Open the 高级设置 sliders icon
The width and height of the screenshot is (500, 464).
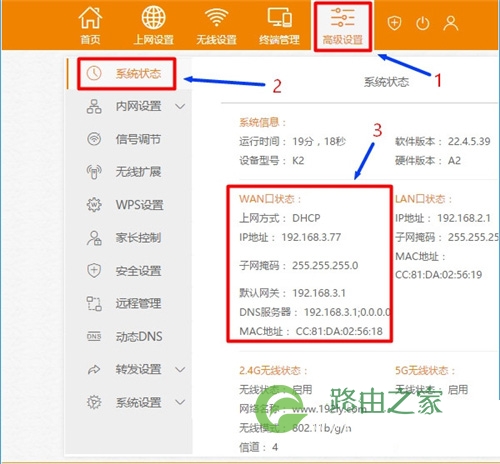tap(342, 17)
